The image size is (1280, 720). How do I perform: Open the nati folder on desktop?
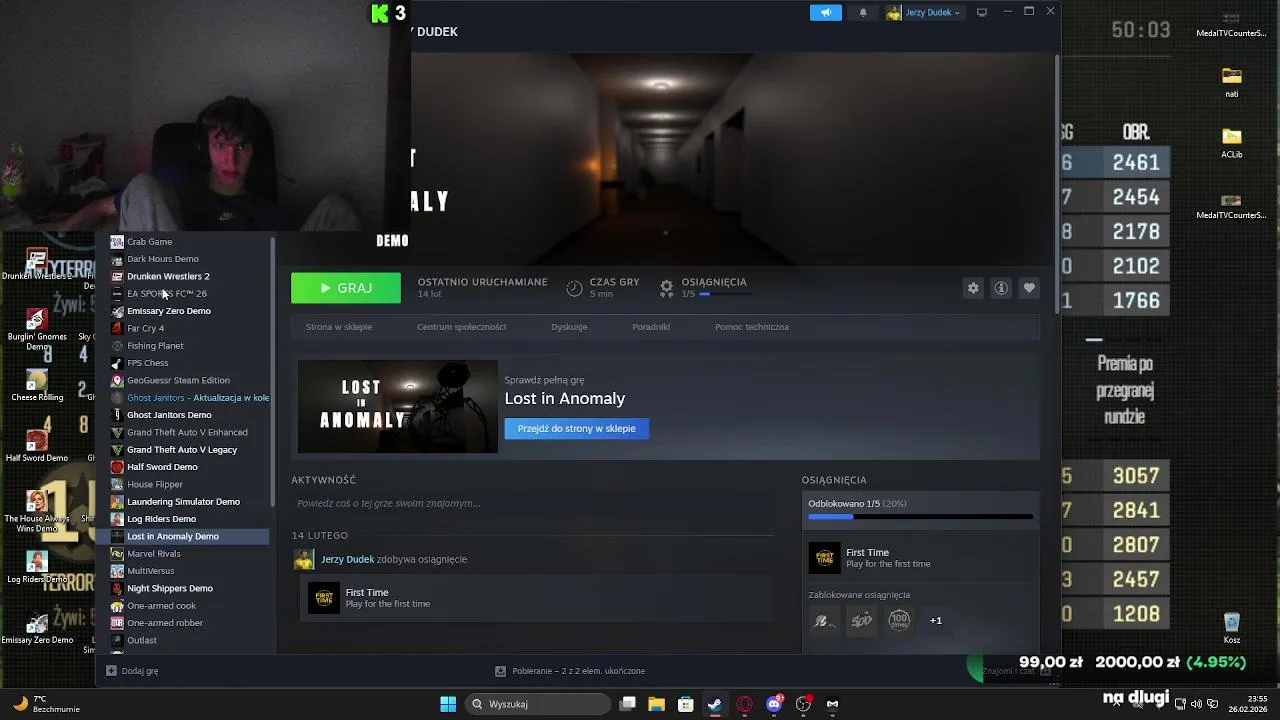pyautogui.click(x=1232, y=83)
